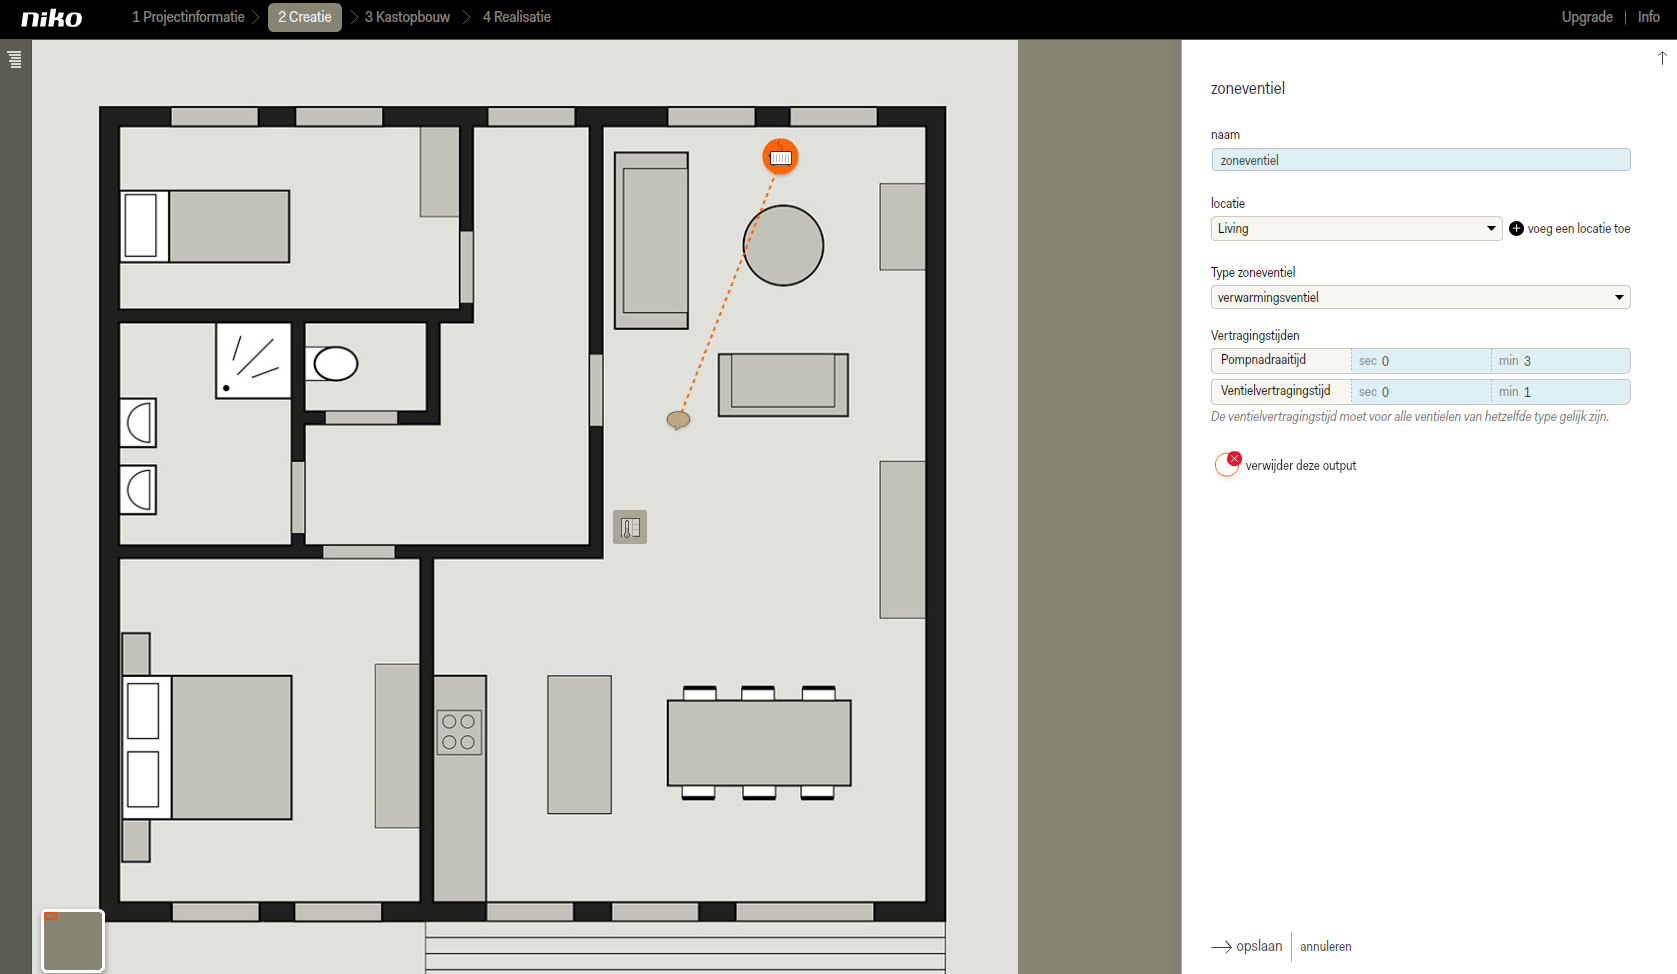Click the Pompnadraaitijd sec field
Screen dimensions: 1677x974
pyautogui.click(x=1420, y=361)
